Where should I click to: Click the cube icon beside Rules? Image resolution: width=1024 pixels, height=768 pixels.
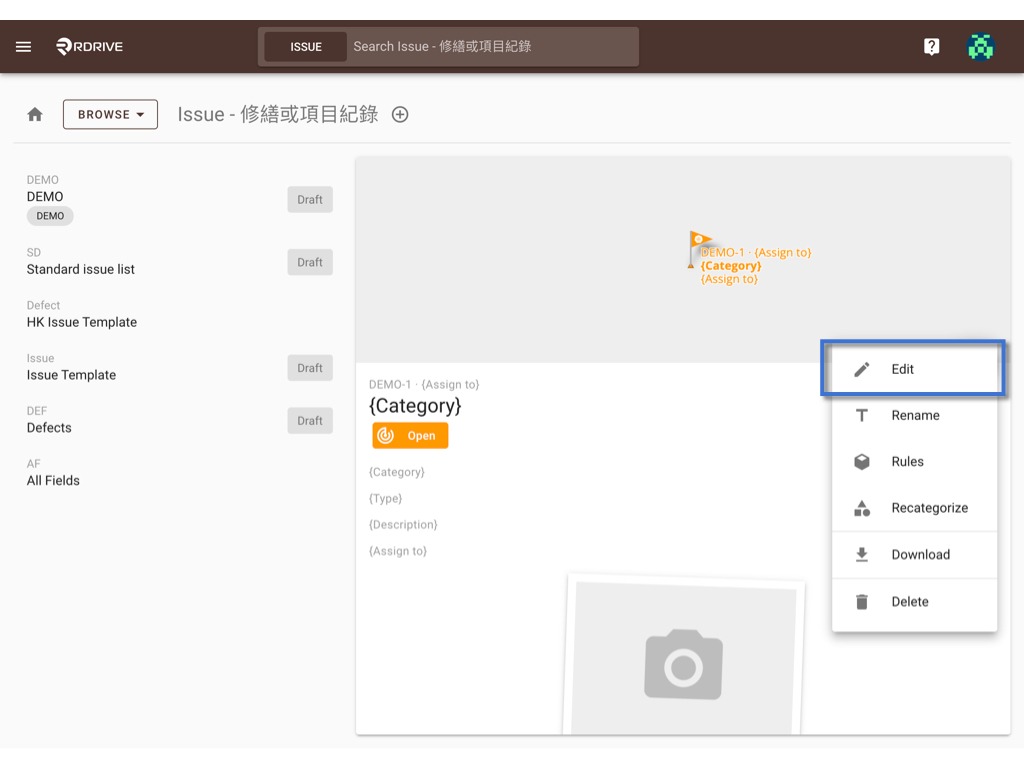(861, 462)
